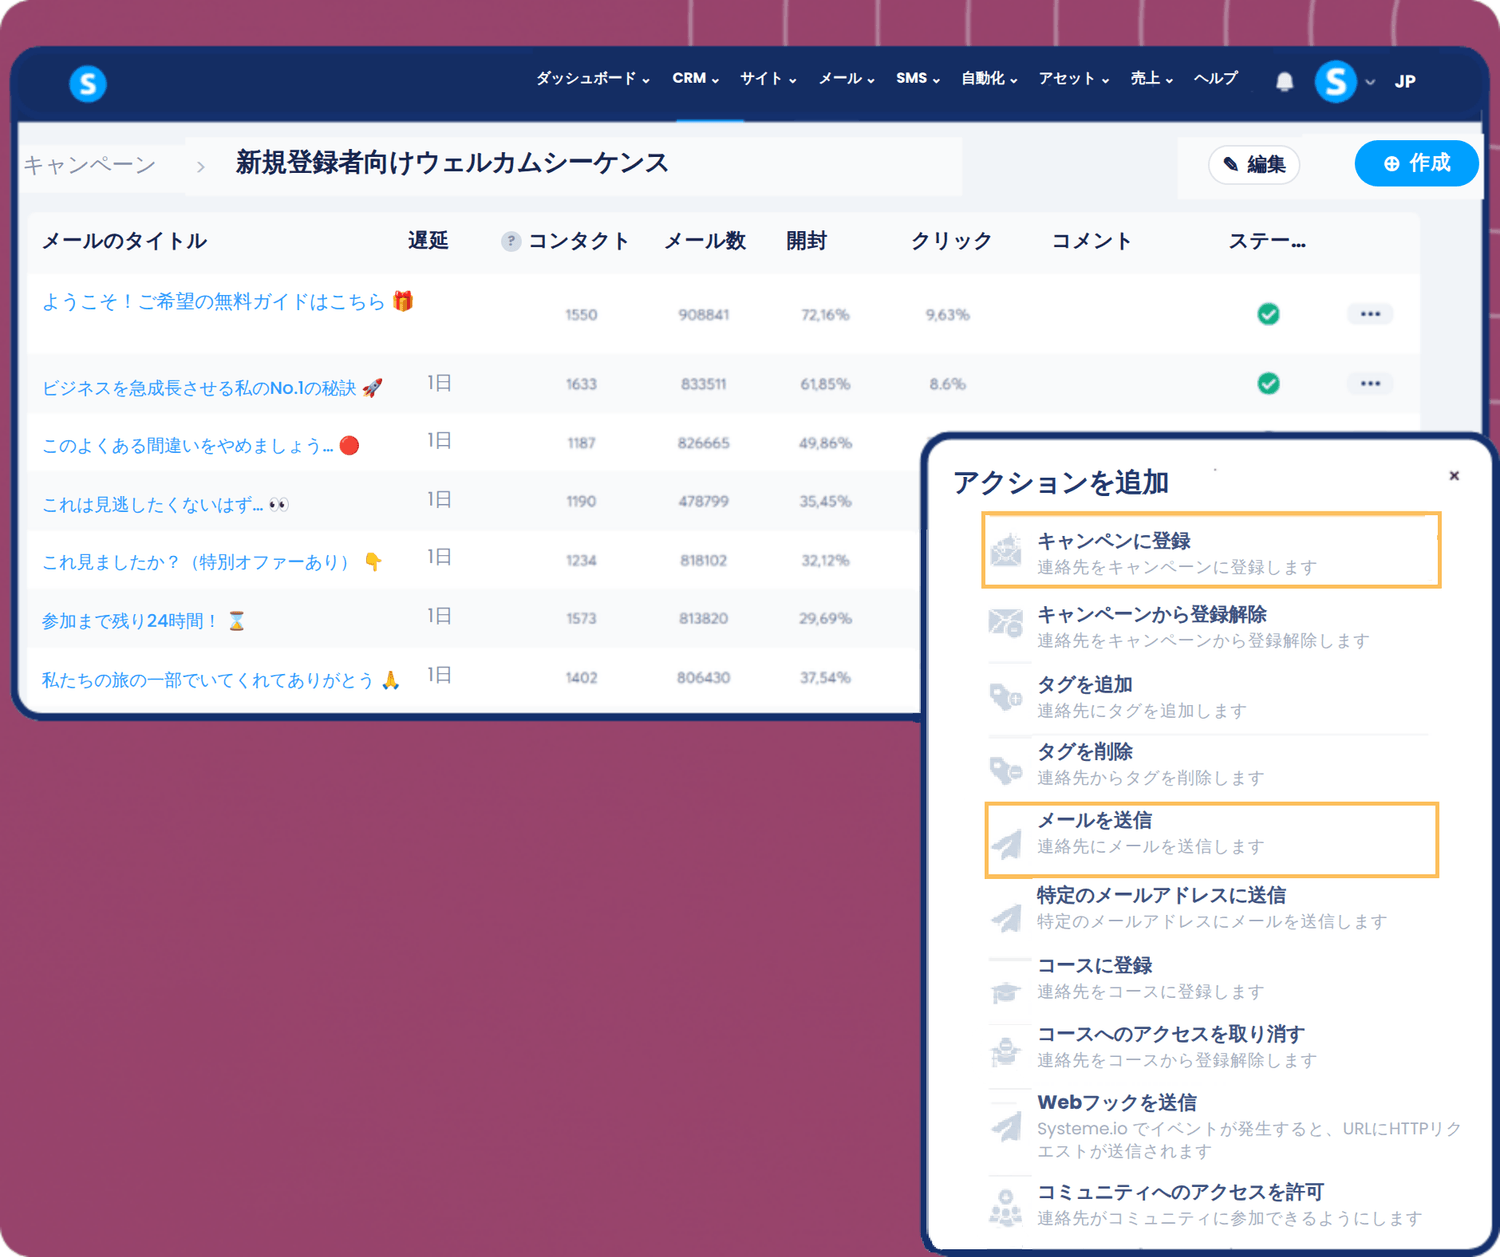Open the account avatar menu
Screen dimensions: 1500x1257
click(x=1336, y=82)
